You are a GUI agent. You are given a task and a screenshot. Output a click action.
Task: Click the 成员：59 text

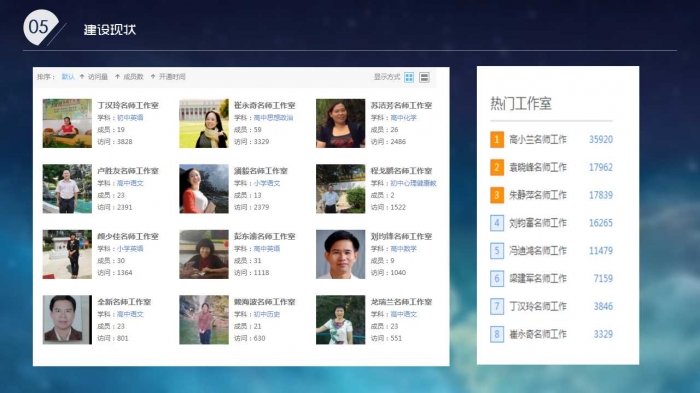[247, 130]
